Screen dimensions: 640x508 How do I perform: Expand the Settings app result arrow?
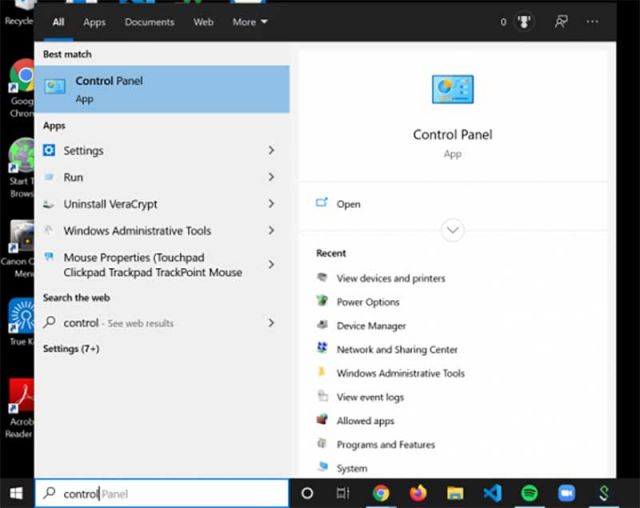tap(271, 151)
